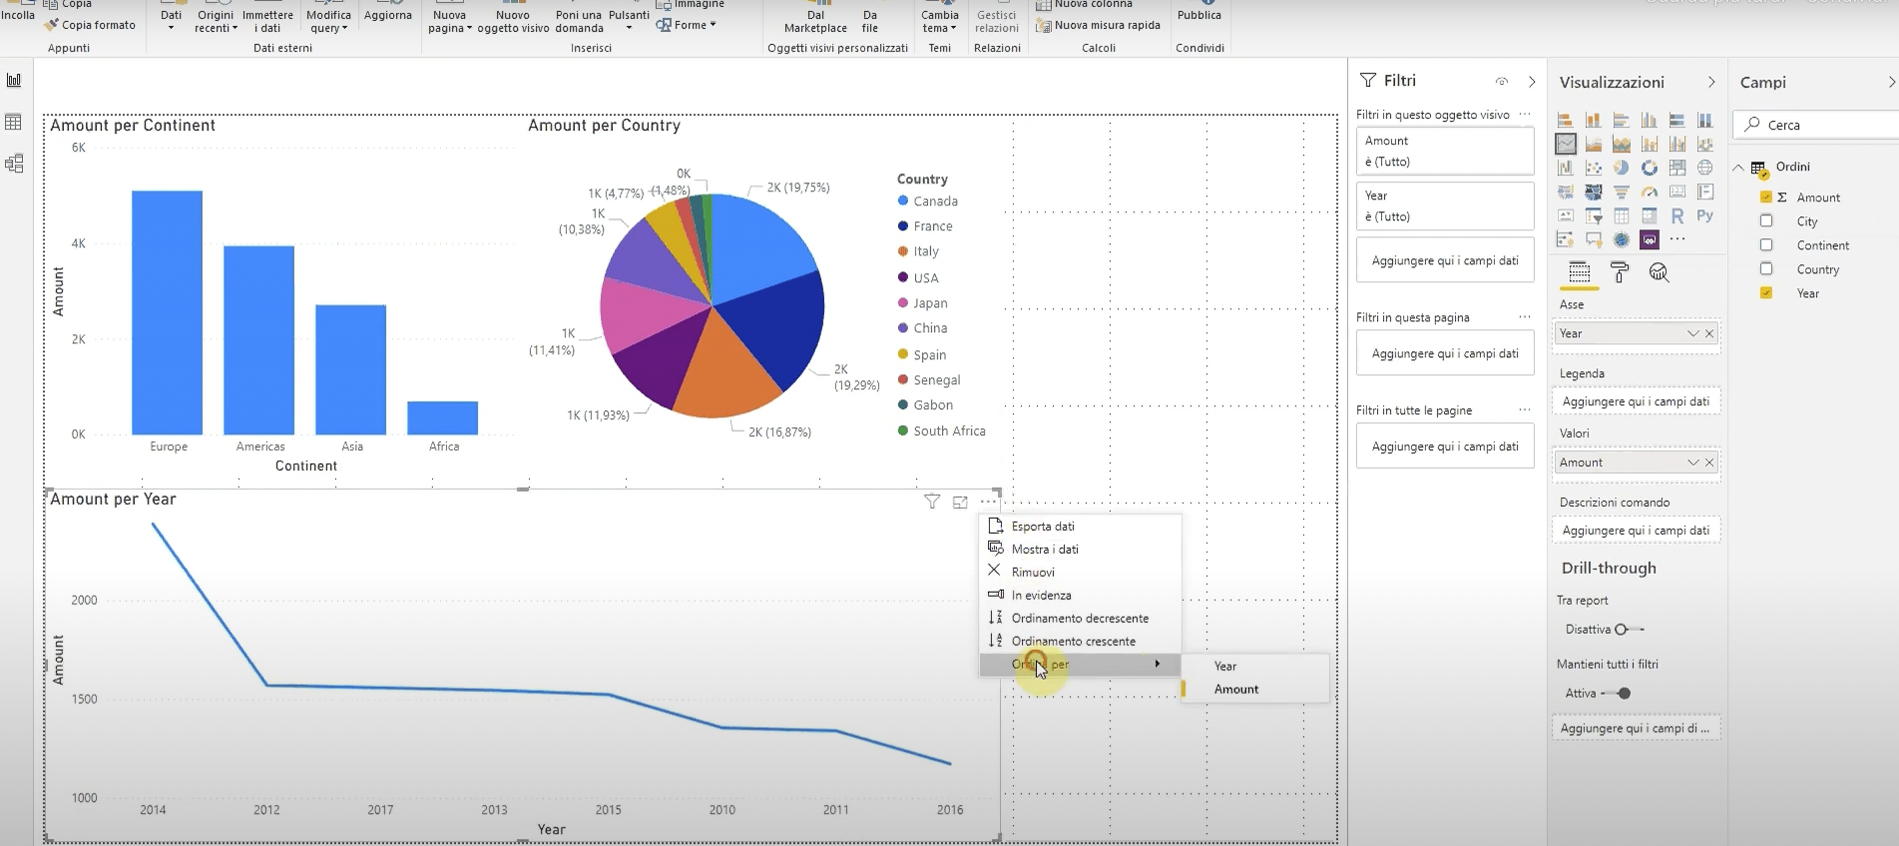Click Nuova misura rapida in the ribbon
This screenshot has height=846, width=1899.
pyautogui.click(x=1106, y=25)
